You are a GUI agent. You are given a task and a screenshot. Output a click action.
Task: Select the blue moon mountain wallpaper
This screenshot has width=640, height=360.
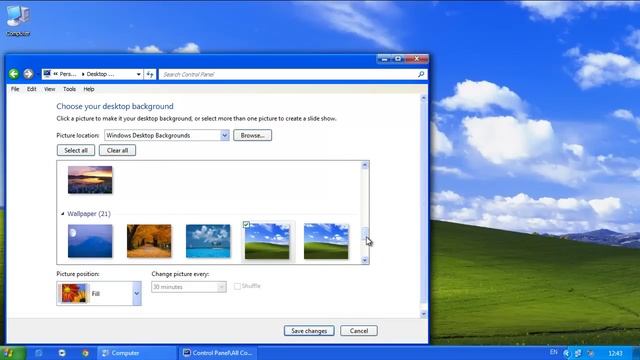coord(90,241)
